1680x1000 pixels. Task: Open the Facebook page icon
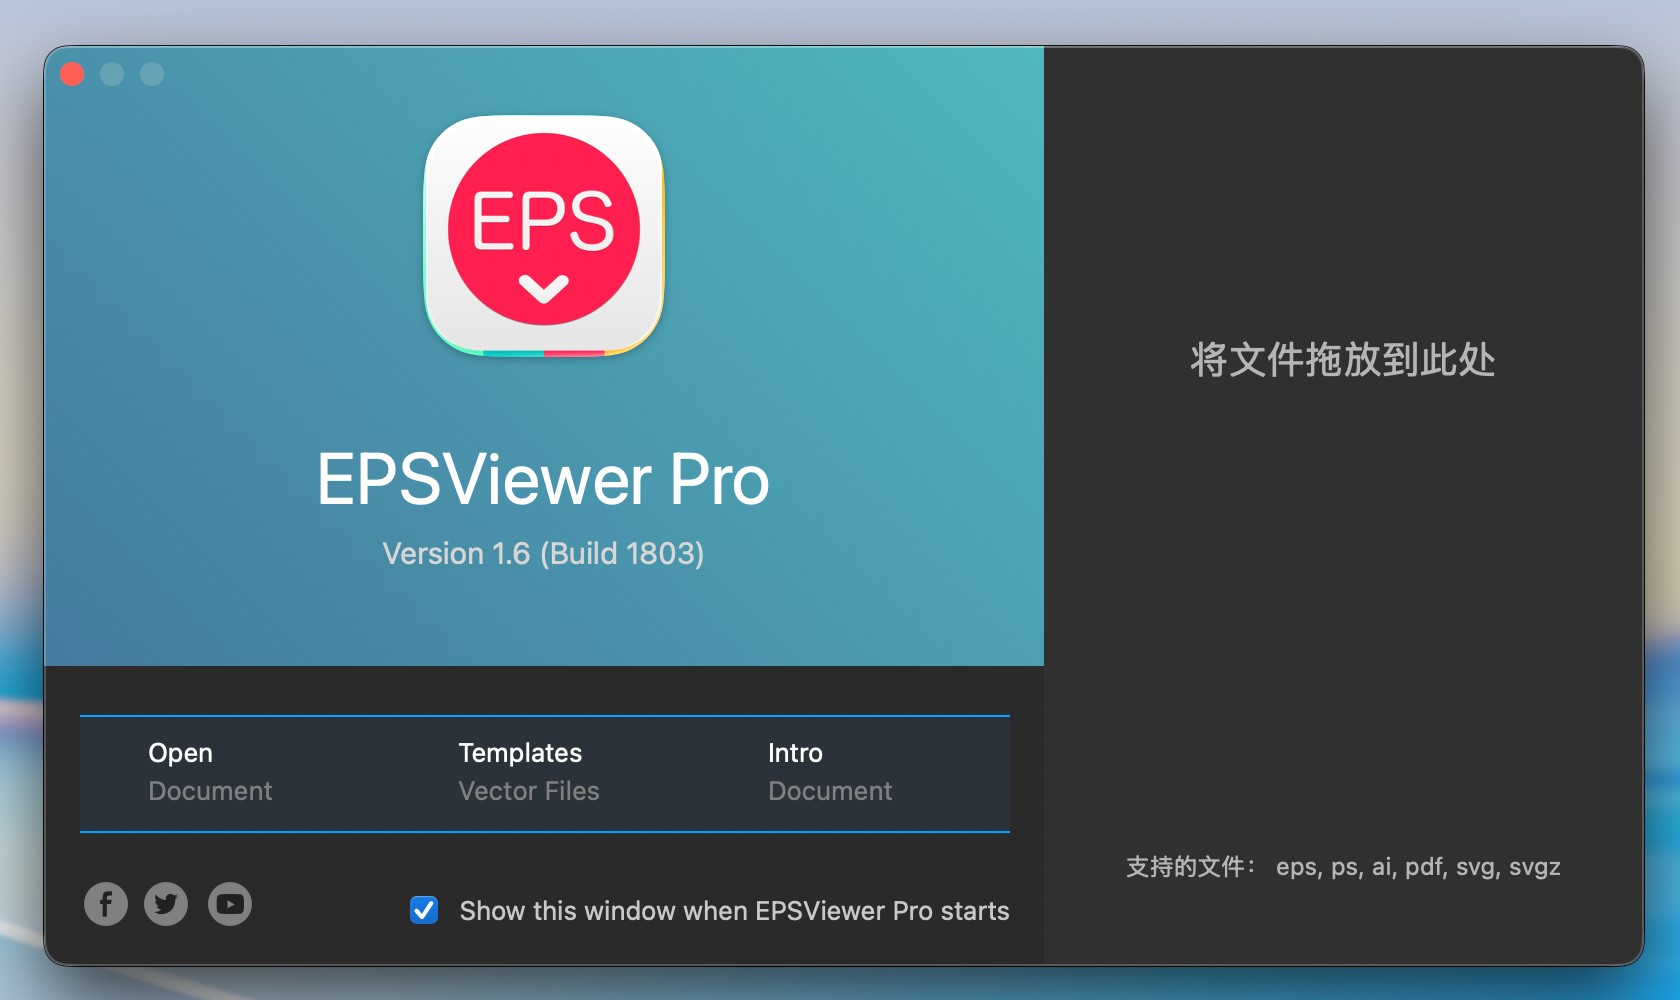[106, 904]
